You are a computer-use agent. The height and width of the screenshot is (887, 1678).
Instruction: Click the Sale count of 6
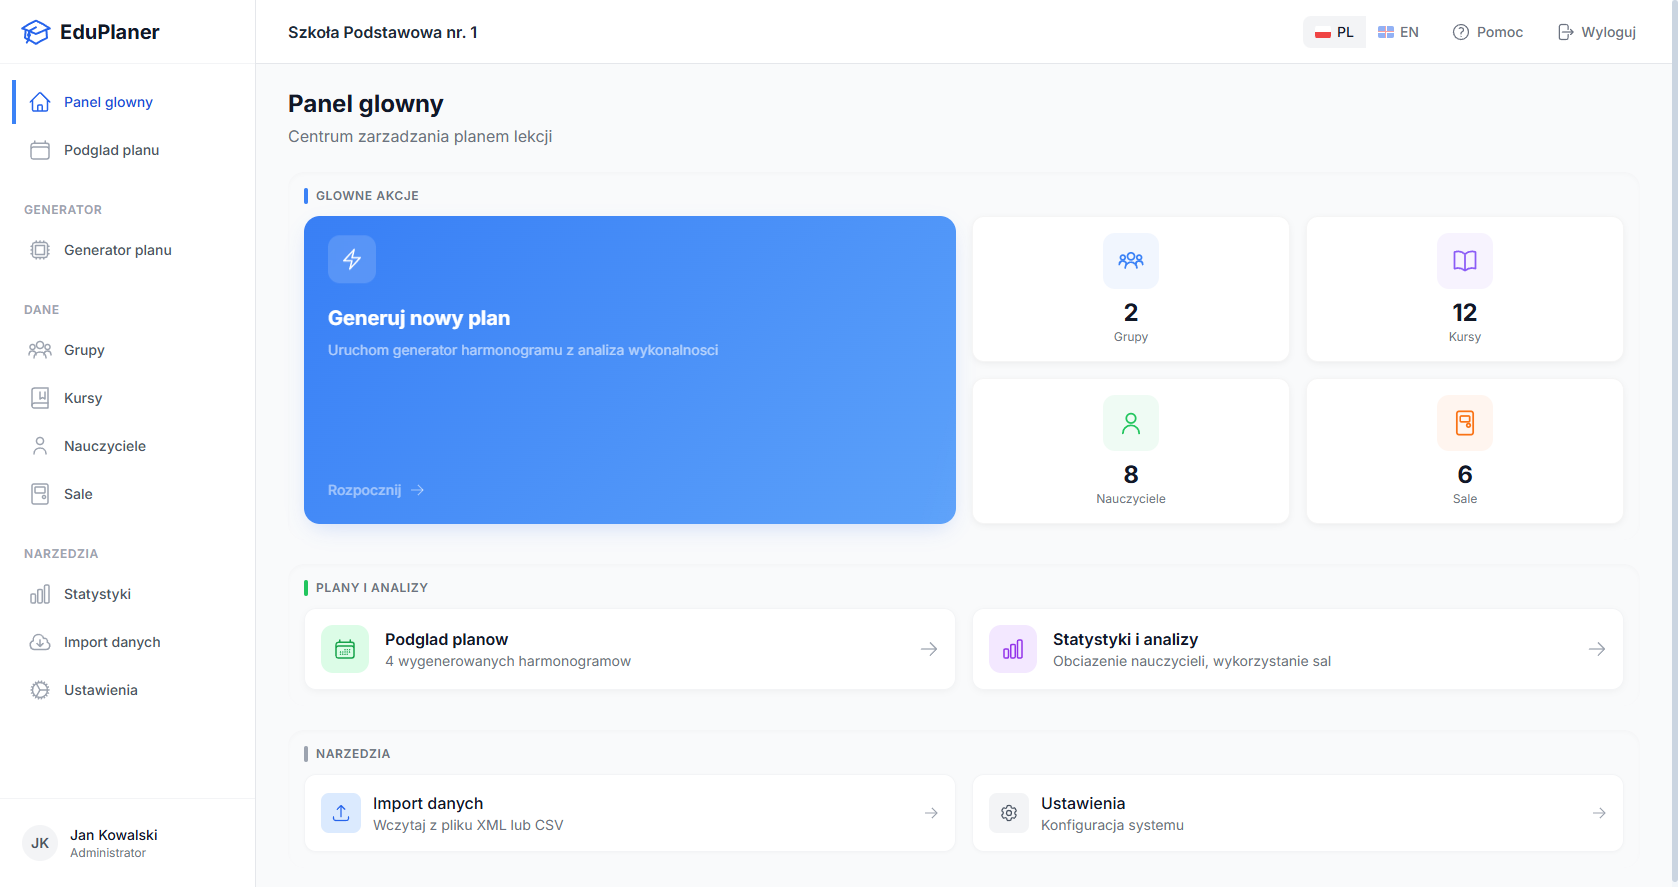tap(1465, 474)
